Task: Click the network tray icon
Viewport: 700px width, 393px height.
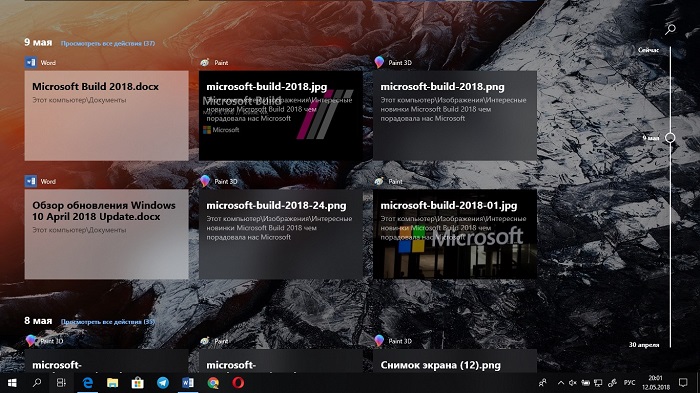Action: pos(598,383)
